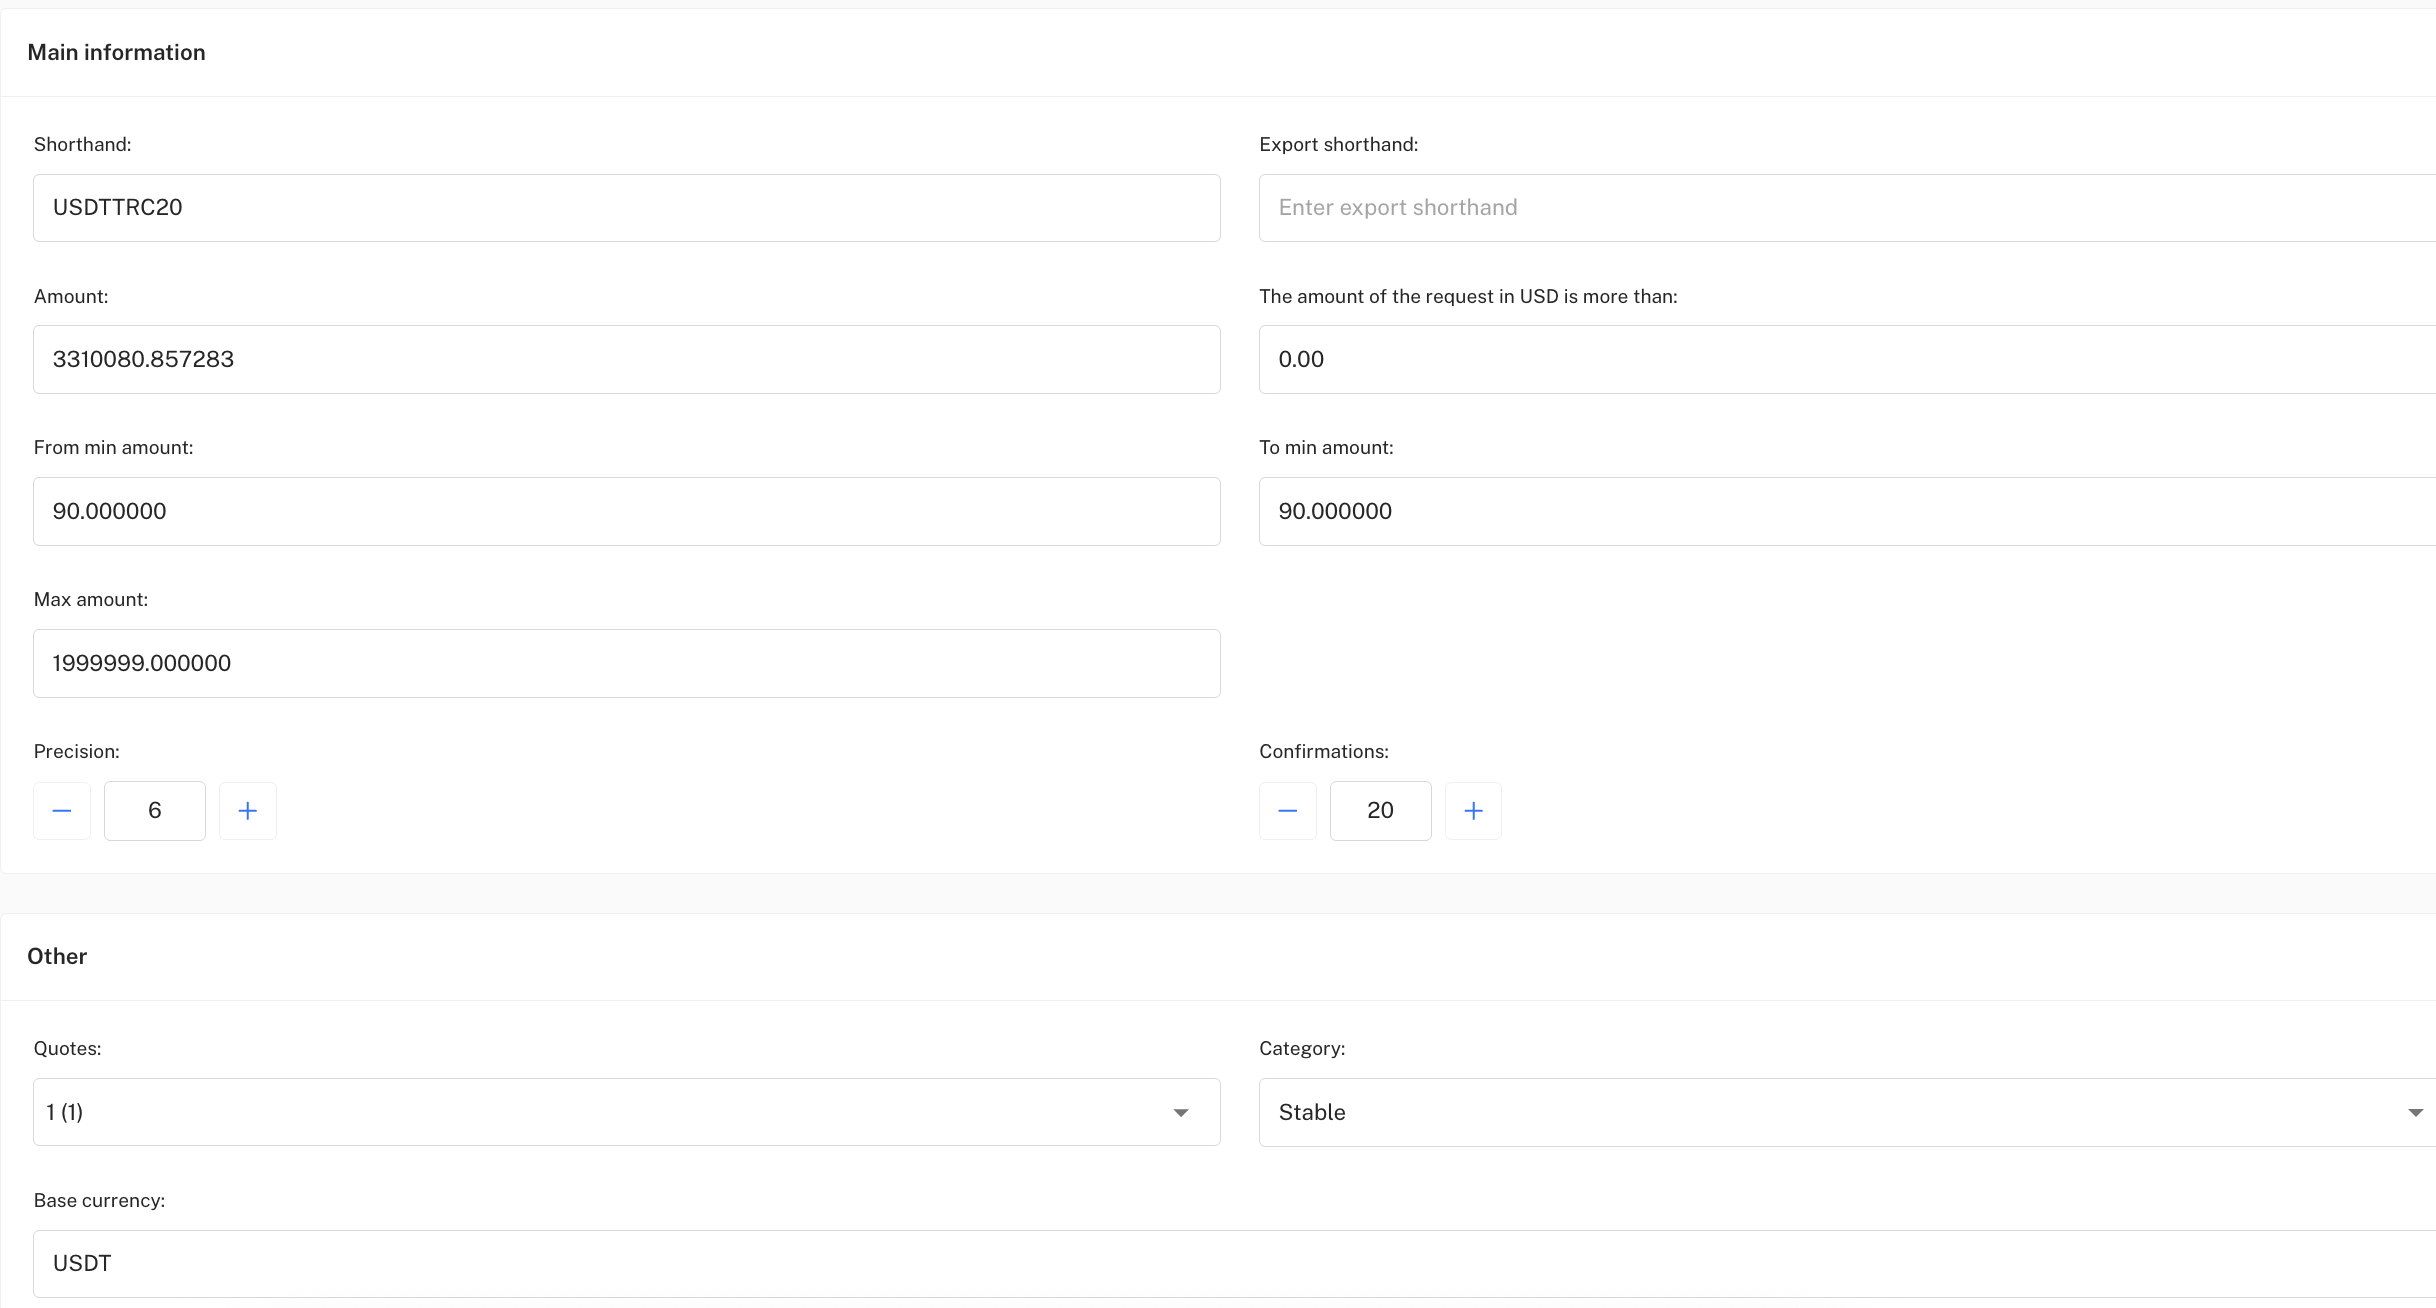2436x1308 pixels.
Task: Expand the Category dropdown showing Stable
Action: click(2414, 1113)
